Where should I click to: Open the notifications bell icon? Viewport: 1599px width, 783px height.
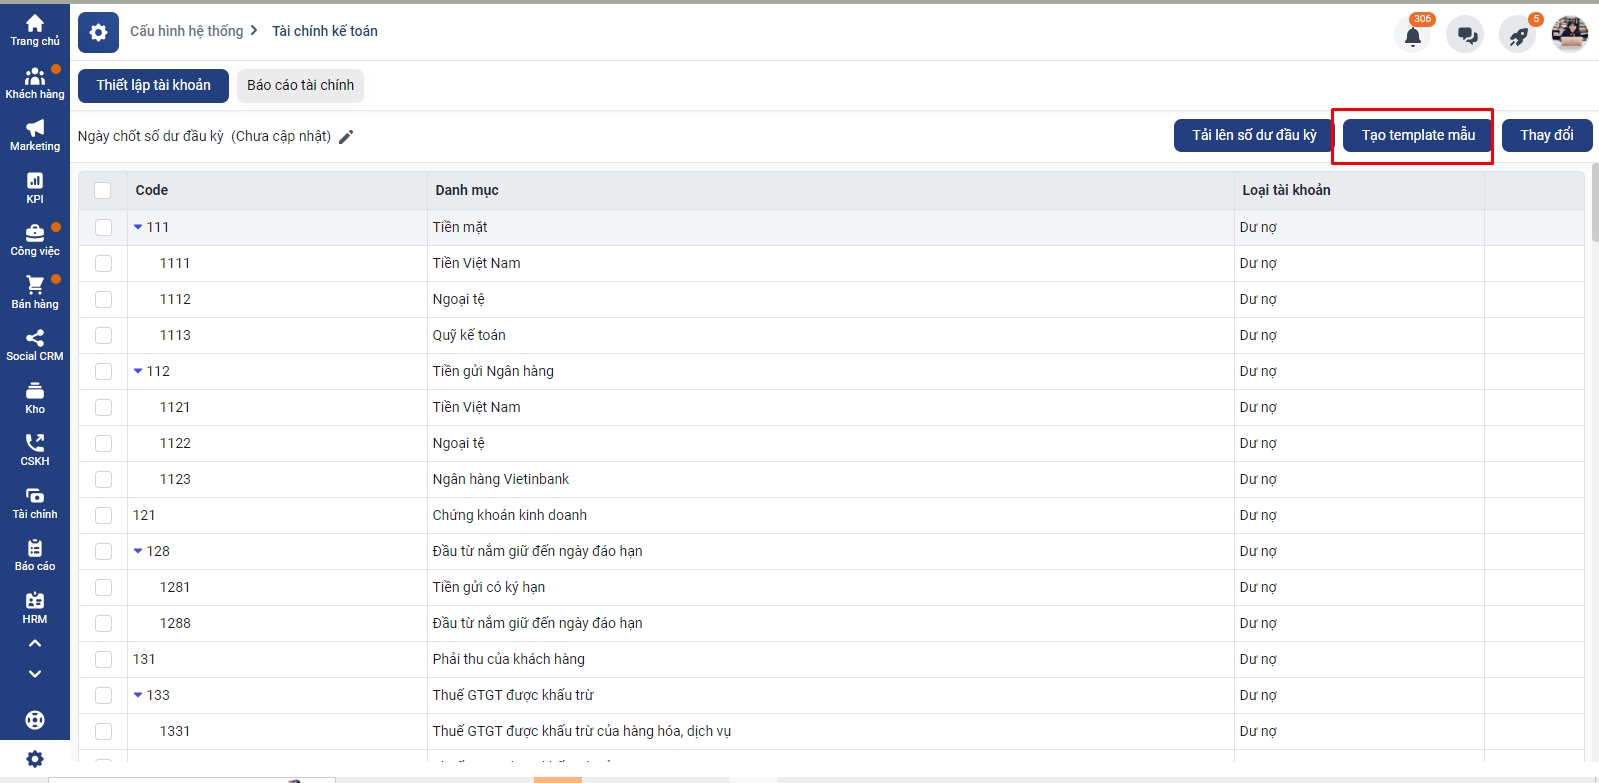point(1412,36)
